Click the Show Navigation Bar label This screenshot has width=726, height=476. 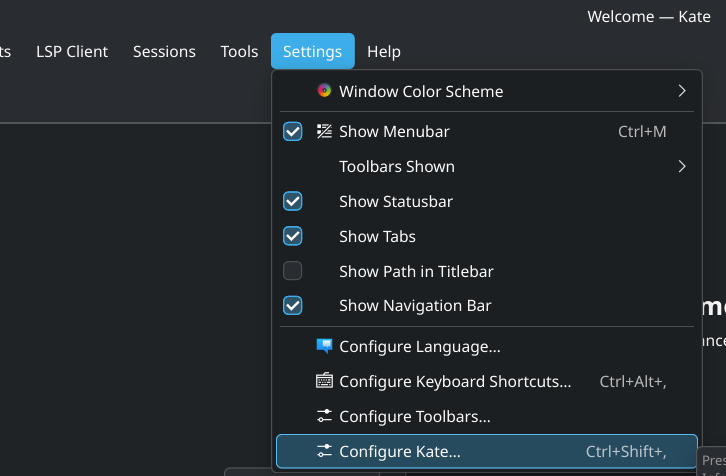[x=415, y=306]
